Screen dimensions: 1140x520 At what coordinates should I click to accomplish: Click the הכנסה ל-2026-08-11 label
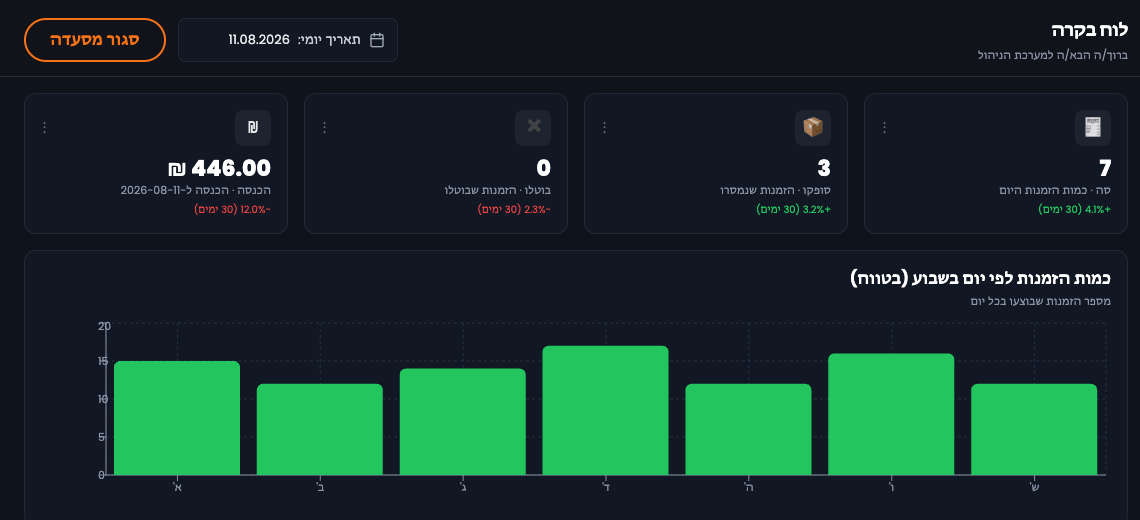point(196,191)
